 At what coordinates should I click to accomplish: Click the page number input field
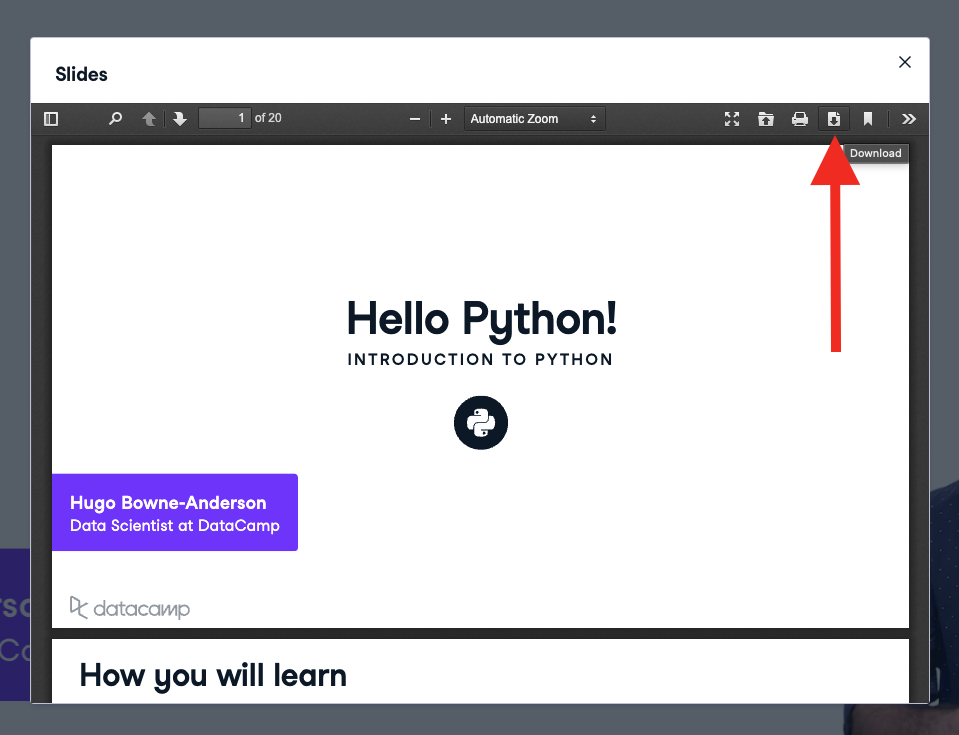point(224,119)
